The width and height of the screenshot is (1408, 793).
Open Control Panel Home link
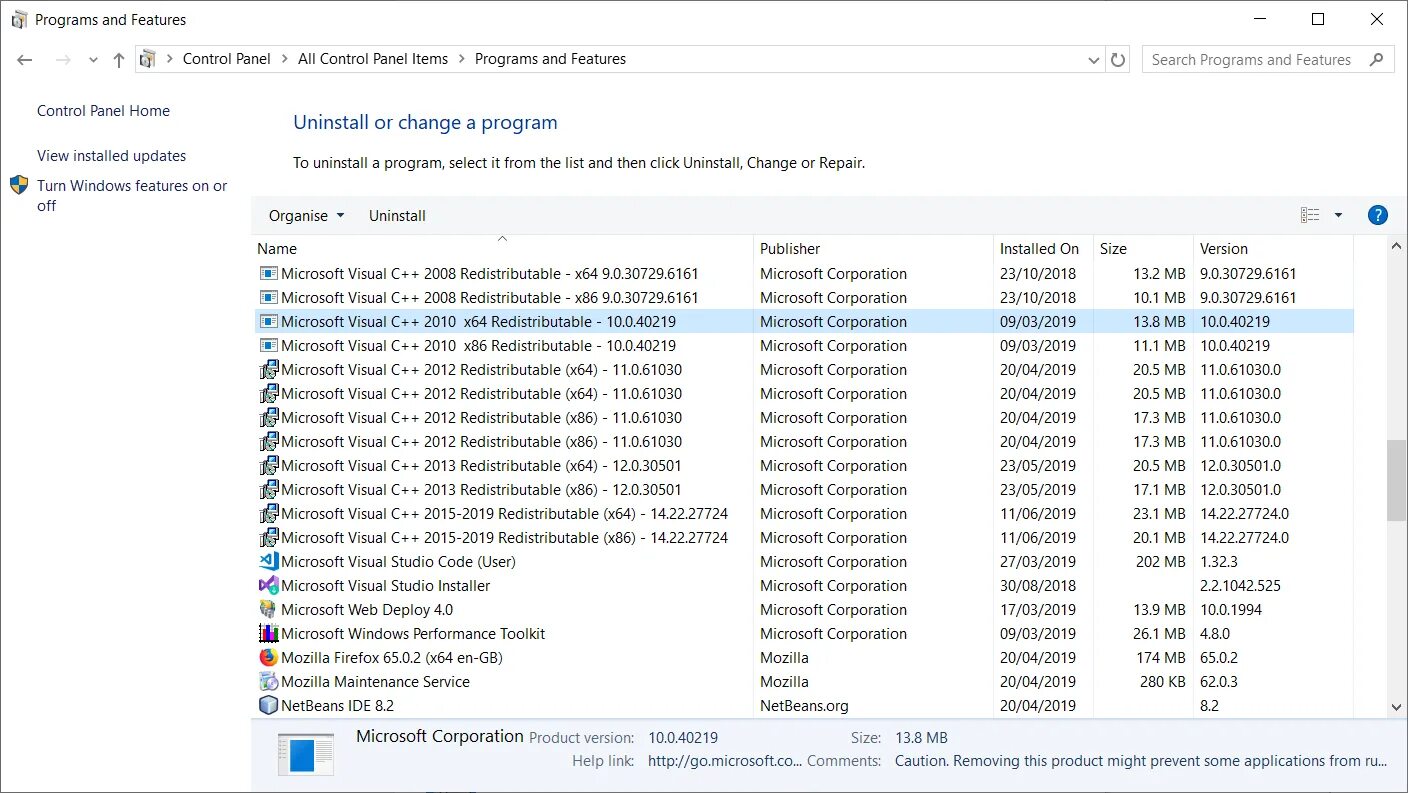point(103,111)
